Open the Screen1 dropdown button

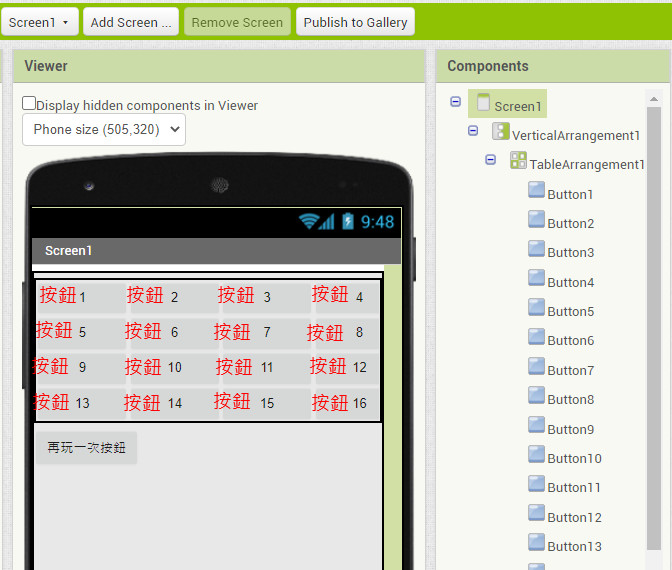click(x=39, y=22)
